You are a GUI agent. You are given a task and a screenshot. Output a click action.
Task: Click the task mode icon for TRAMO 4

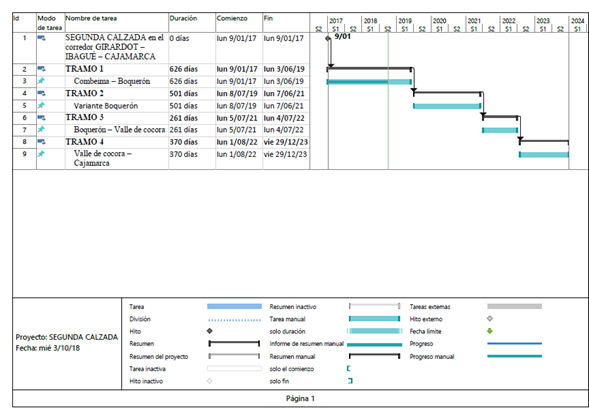41,142
